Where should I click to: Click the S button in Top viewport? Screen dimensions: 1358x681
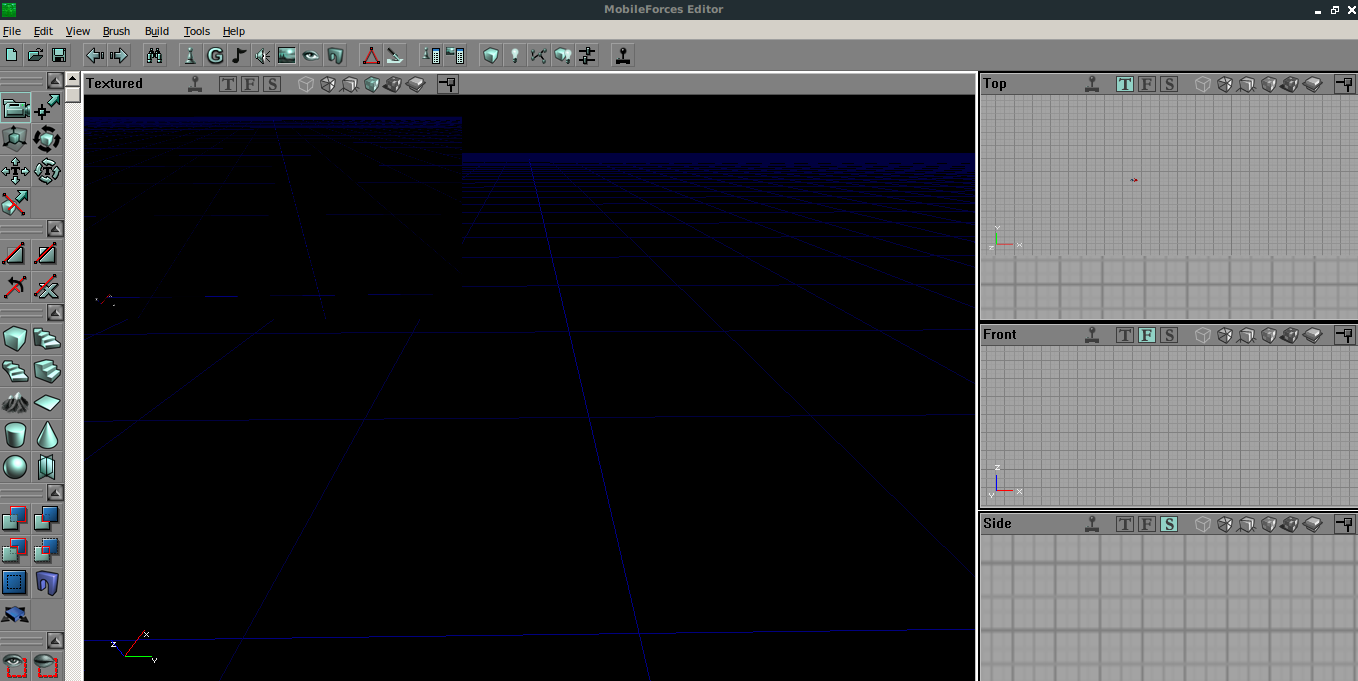pos(1169,84)
